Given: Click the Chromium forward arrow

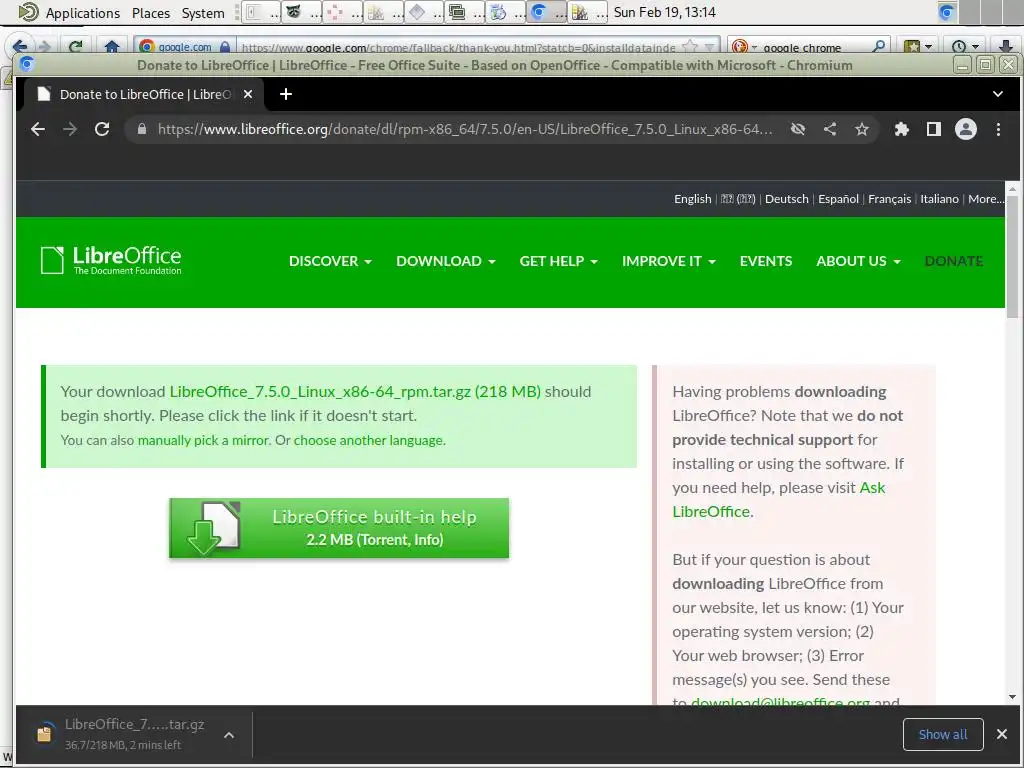Looking at the screenshot, I should click(70, 129).
